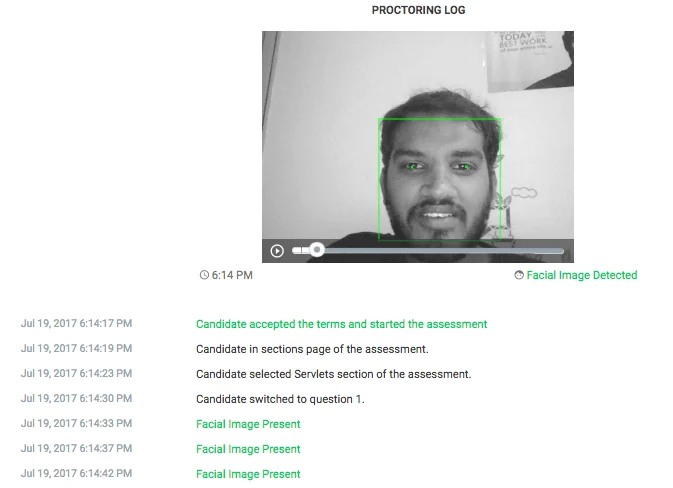673x488 pixels.
Task: Select the Candidate in sections page entry
Action: 312,349
